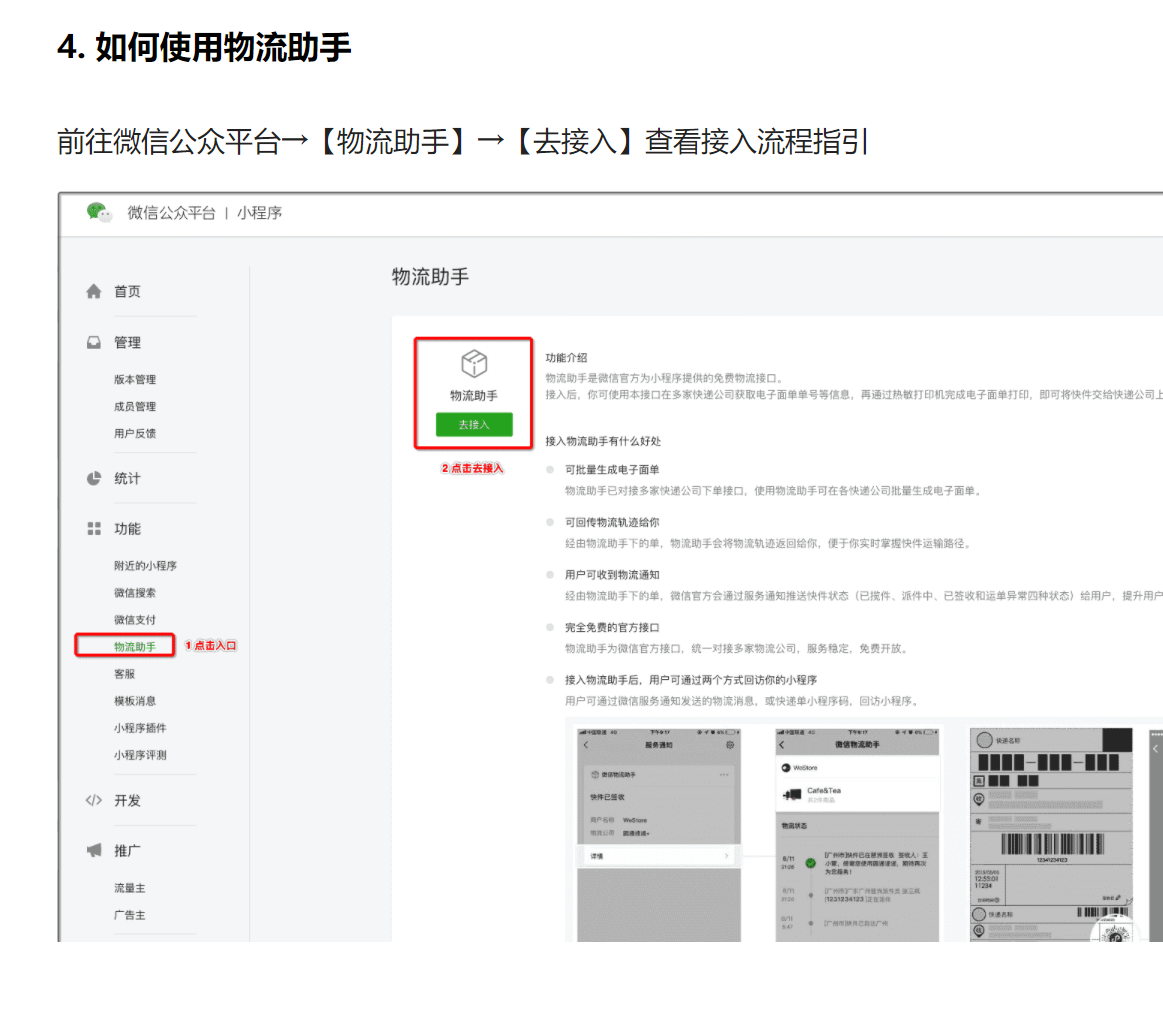
Task: Select 客服 in the sidebar
Action: point(125,674)
